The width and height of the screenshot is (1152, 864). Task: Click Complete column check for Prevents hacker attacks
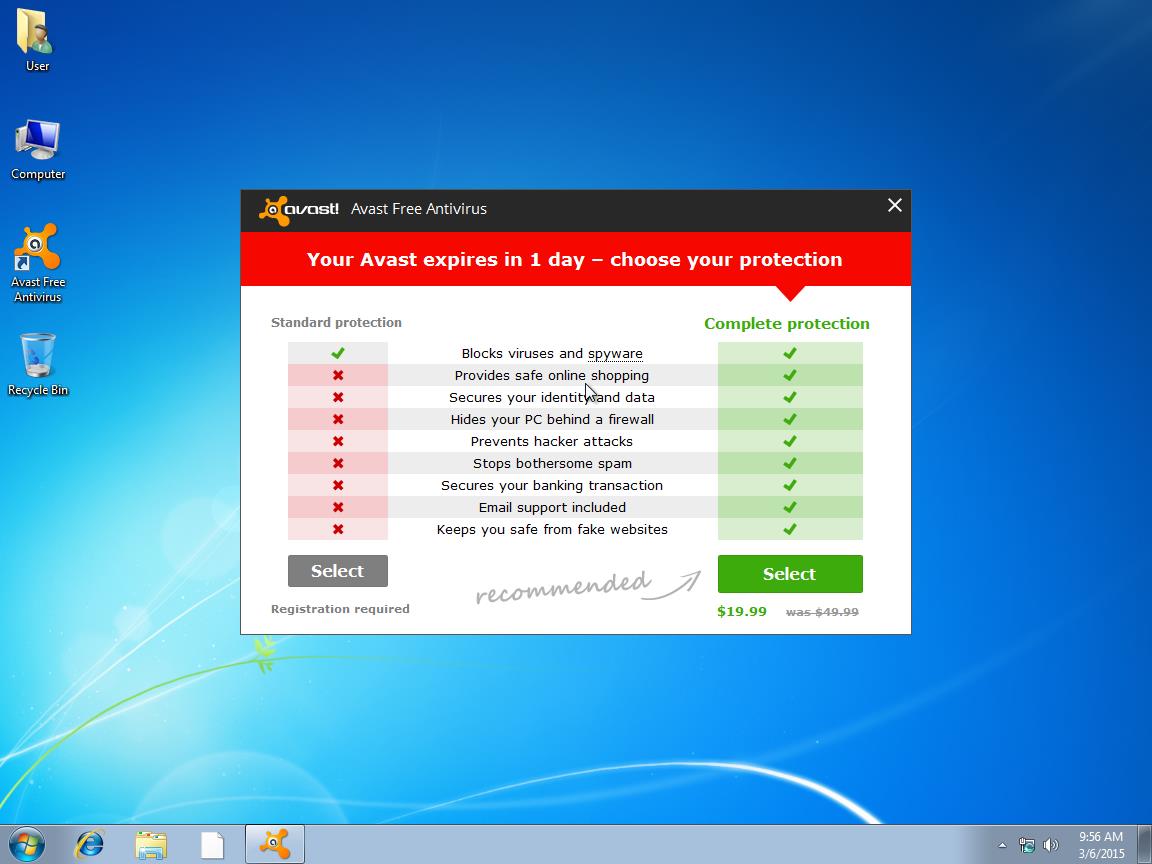point(790,442)
